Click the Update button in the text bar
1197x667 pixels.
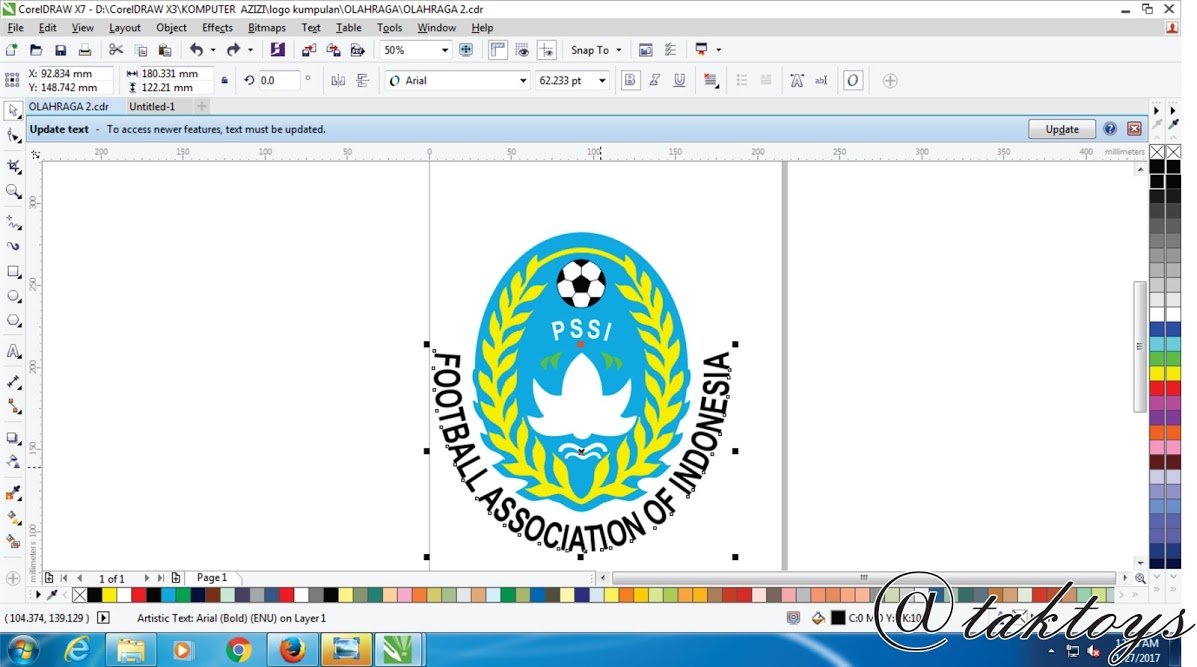[x=1062, y=129]
